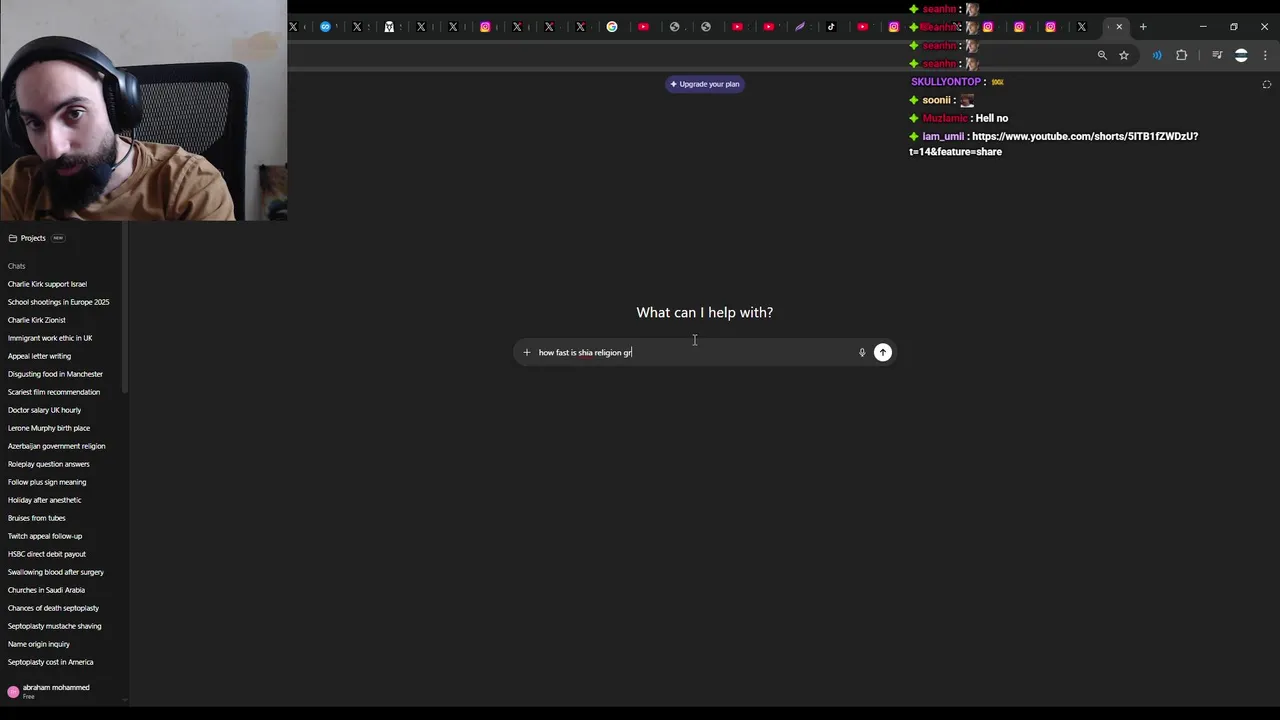Open chat 'Holiday after anesthetic'
1280x720 pixels.
tap(44, 500)
